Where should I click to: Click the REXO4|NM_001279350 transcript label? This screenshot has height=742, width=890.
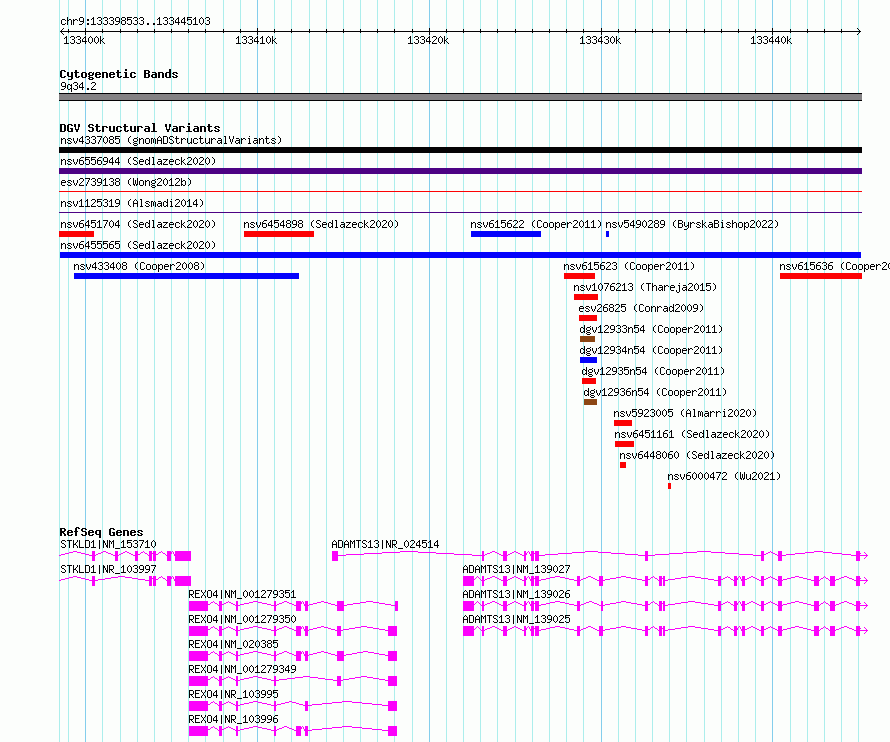(x=242, y=619)
